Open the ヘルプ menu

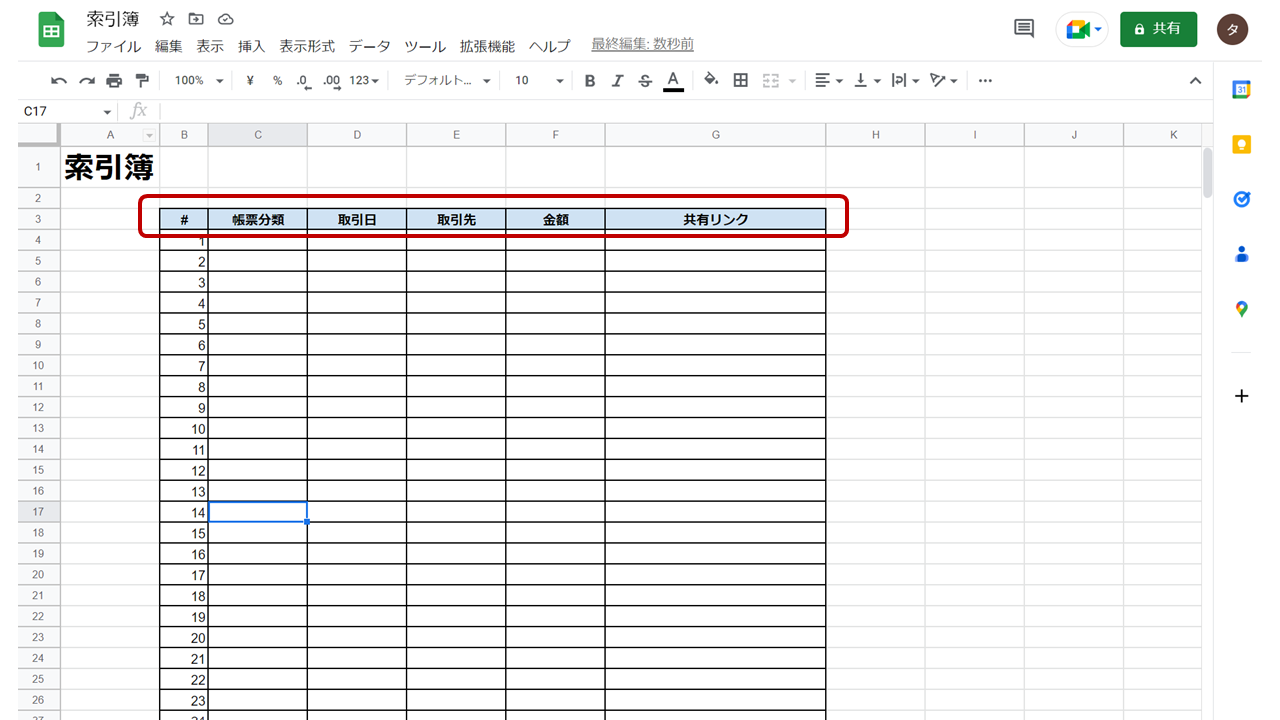pos(549,46)
